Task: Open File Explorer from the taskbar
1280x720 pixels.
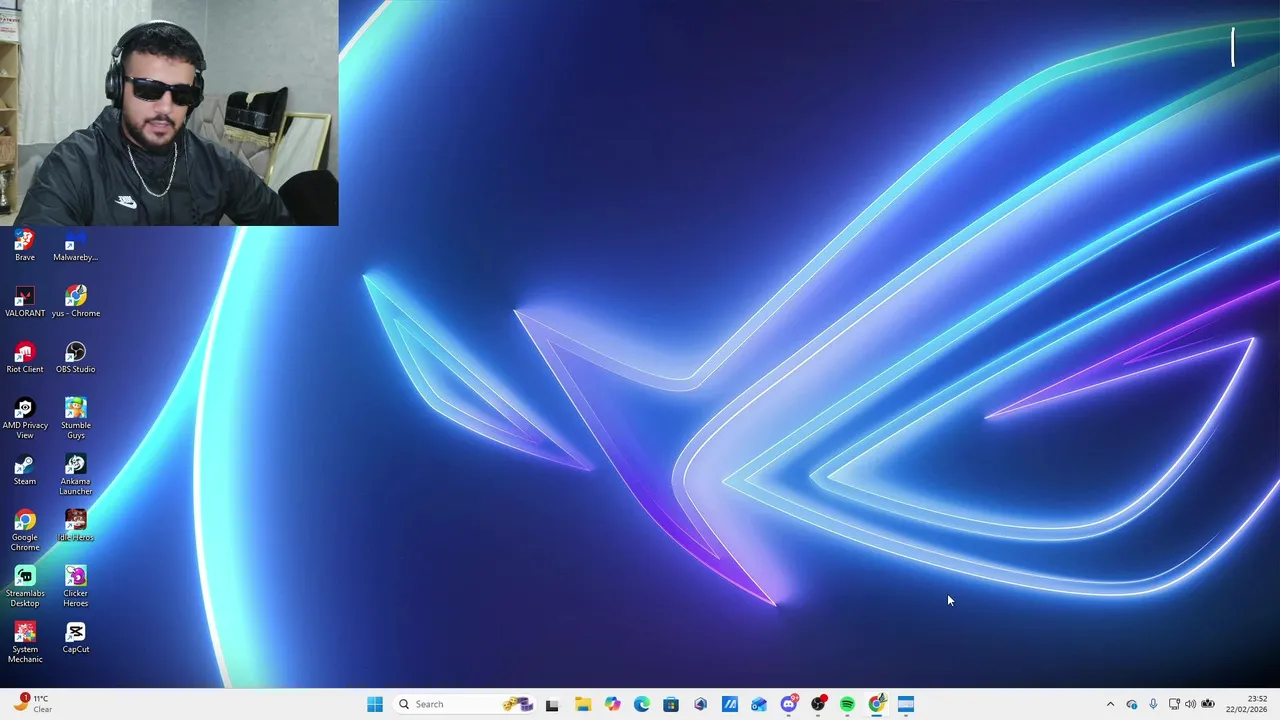Action: click(583, 704)
